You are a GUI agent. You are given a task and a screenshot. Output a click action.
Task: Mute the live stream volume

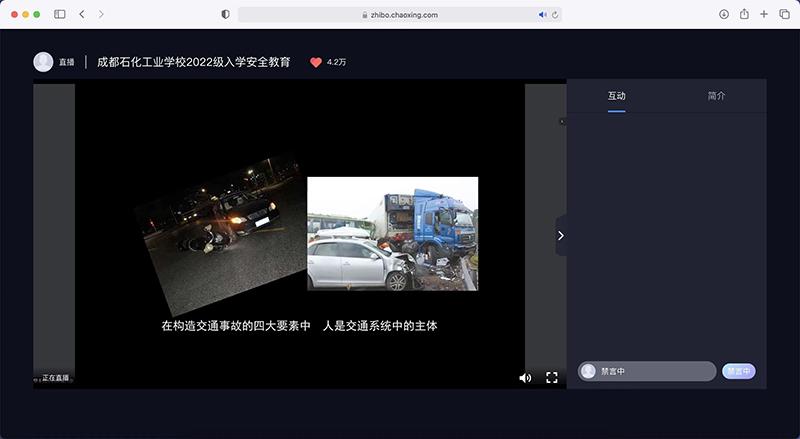(x=525, y=378)
